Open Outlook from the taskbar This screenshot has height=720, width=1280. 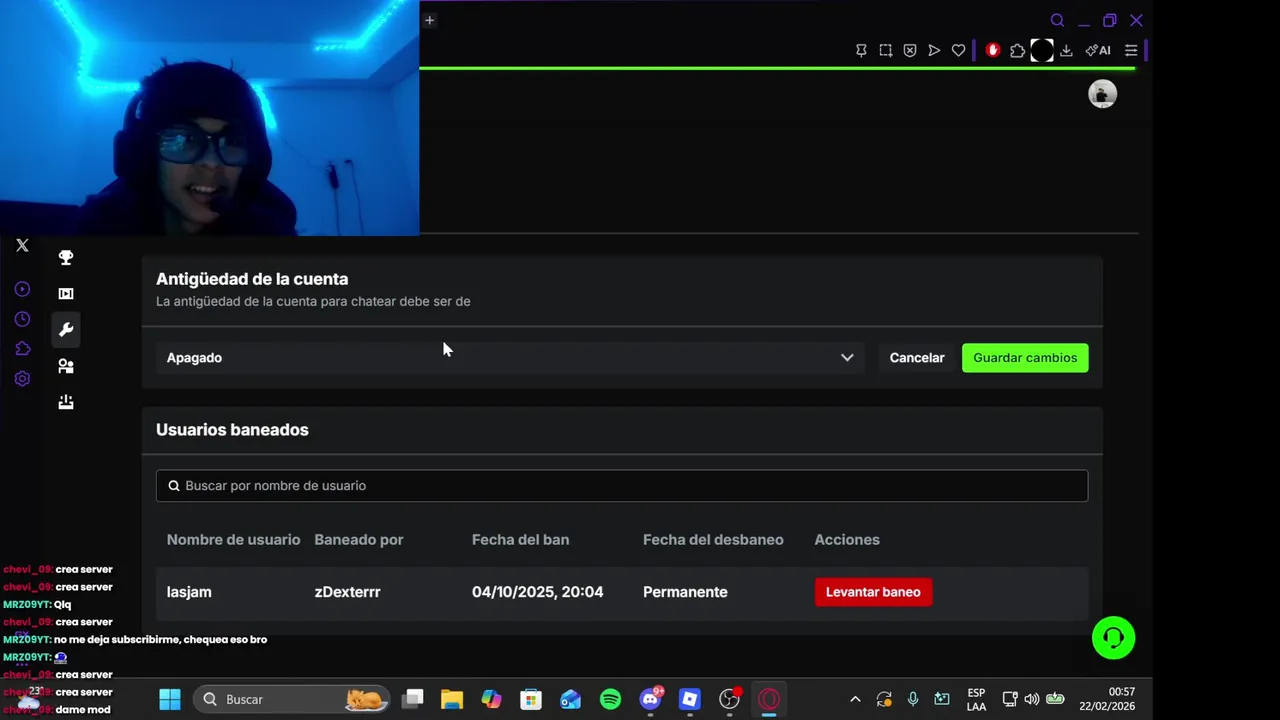point(570,699)
